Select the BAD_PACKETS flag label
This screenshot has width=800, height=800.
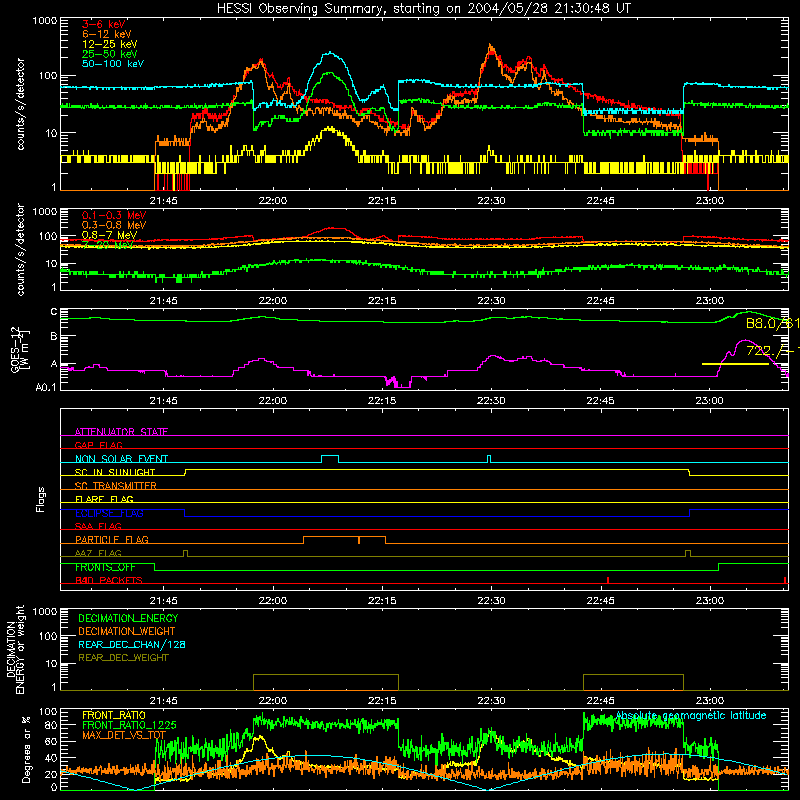(109, 580)
